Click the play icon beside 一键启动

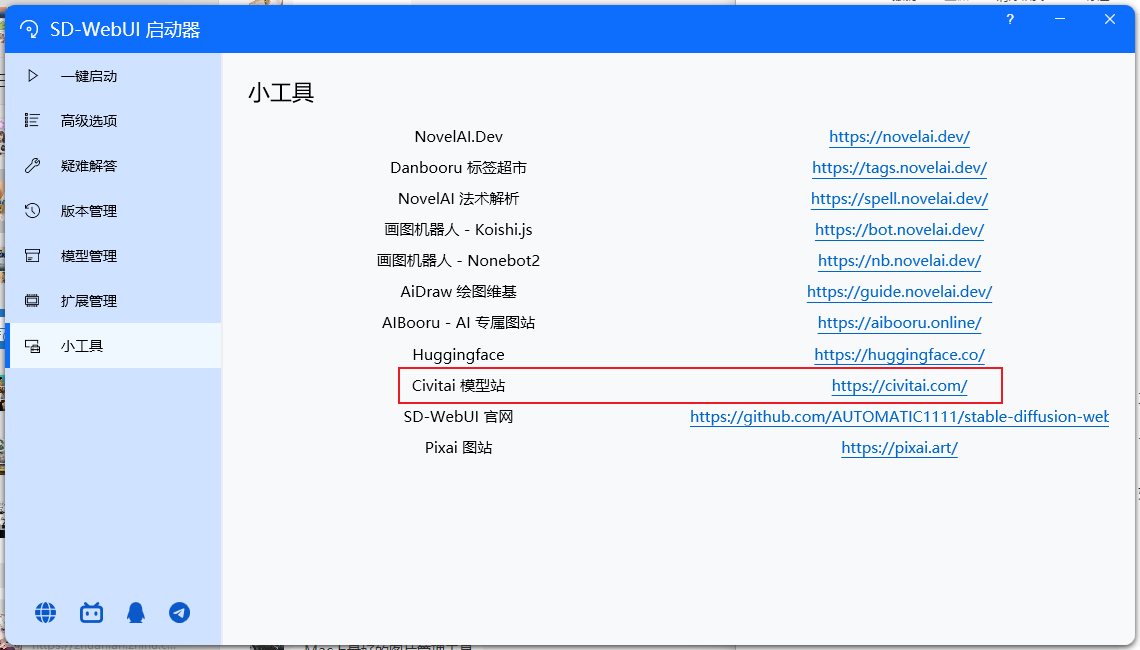(33, 76)
